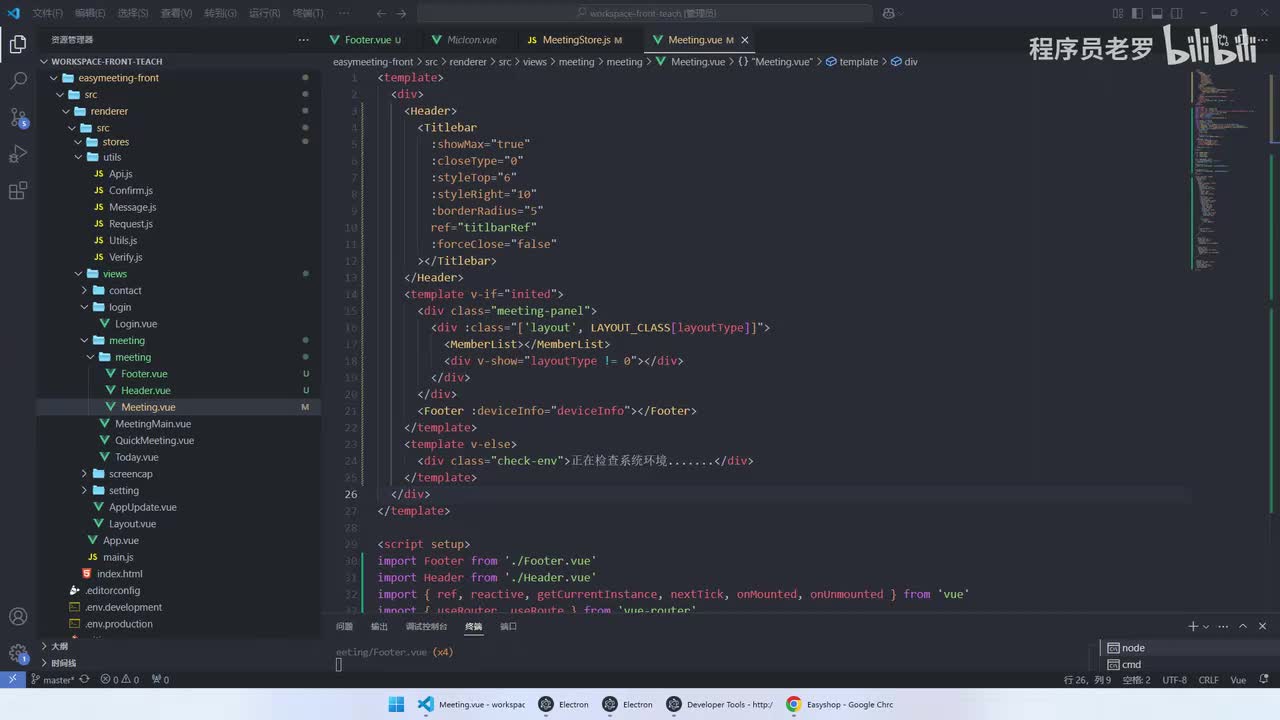The width and height of the screenshot is (1280, 720).
Task: Click the Vue language mode indicator
Action: tap(1238, 680)
